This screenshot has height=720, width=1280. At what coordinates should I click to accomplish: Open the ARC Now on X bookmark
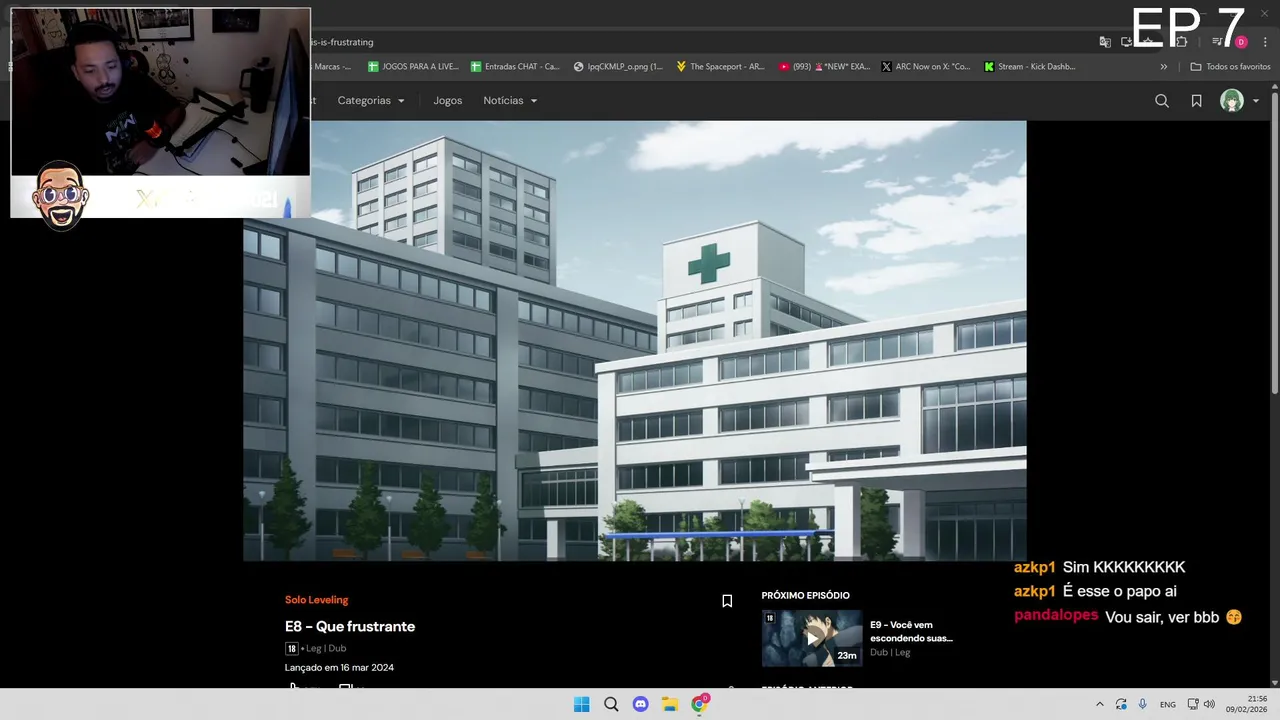click(926, 67)
